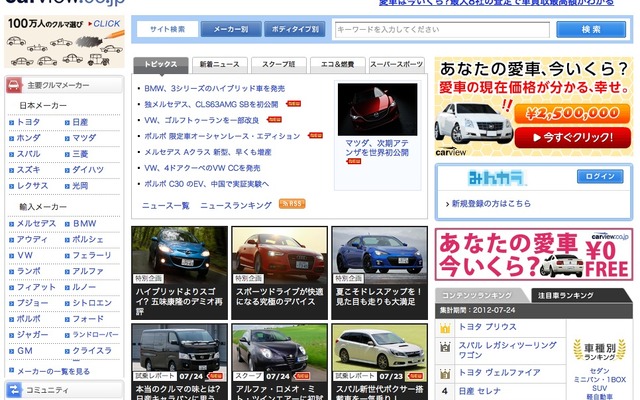Open the ジャガー maker link
Viewport: 640px width, 400px height.
(32, 335)
